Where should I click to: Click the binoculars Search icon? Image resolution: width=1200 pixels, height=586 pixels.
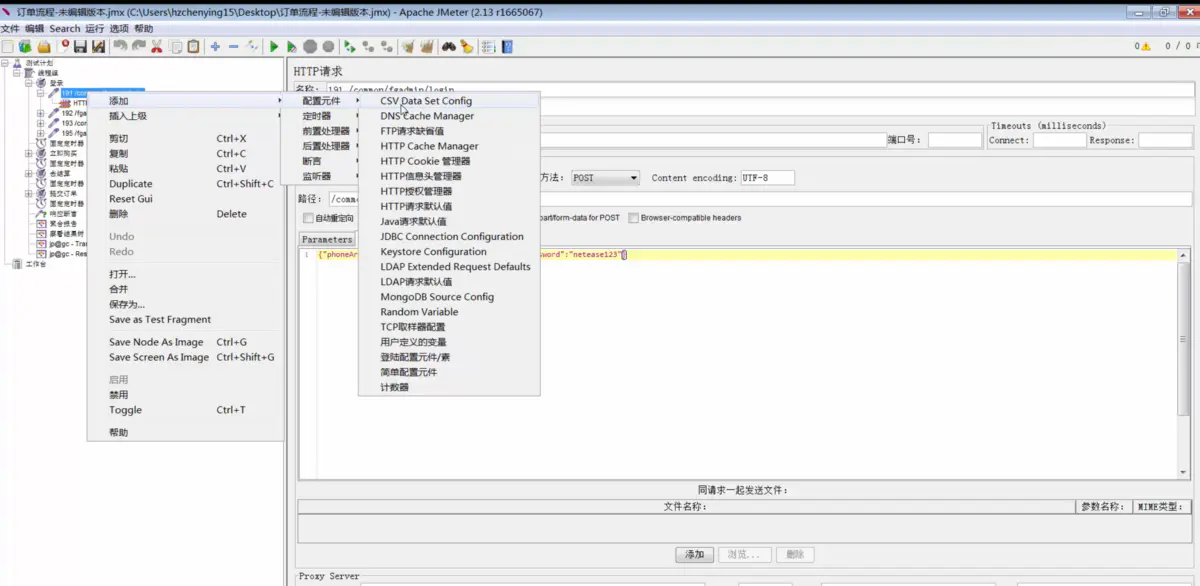449,46
